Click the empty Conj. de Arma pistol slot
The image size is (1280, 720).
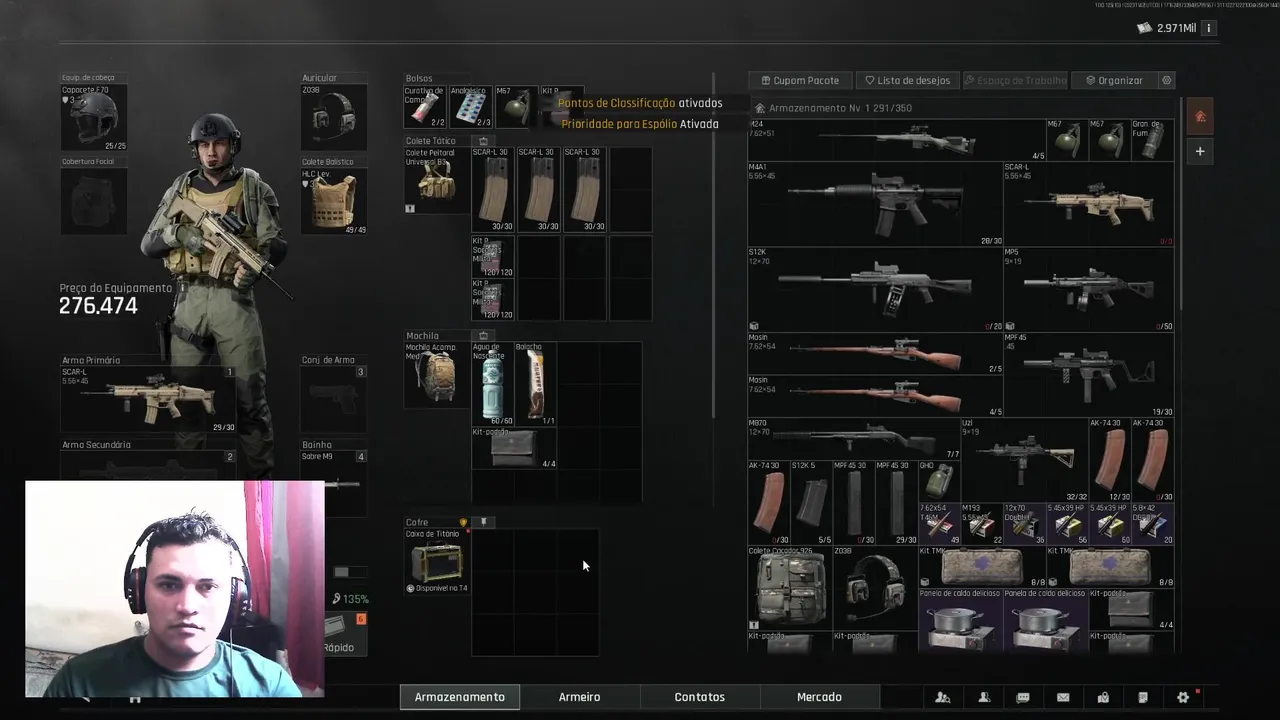tap(334, 400)
